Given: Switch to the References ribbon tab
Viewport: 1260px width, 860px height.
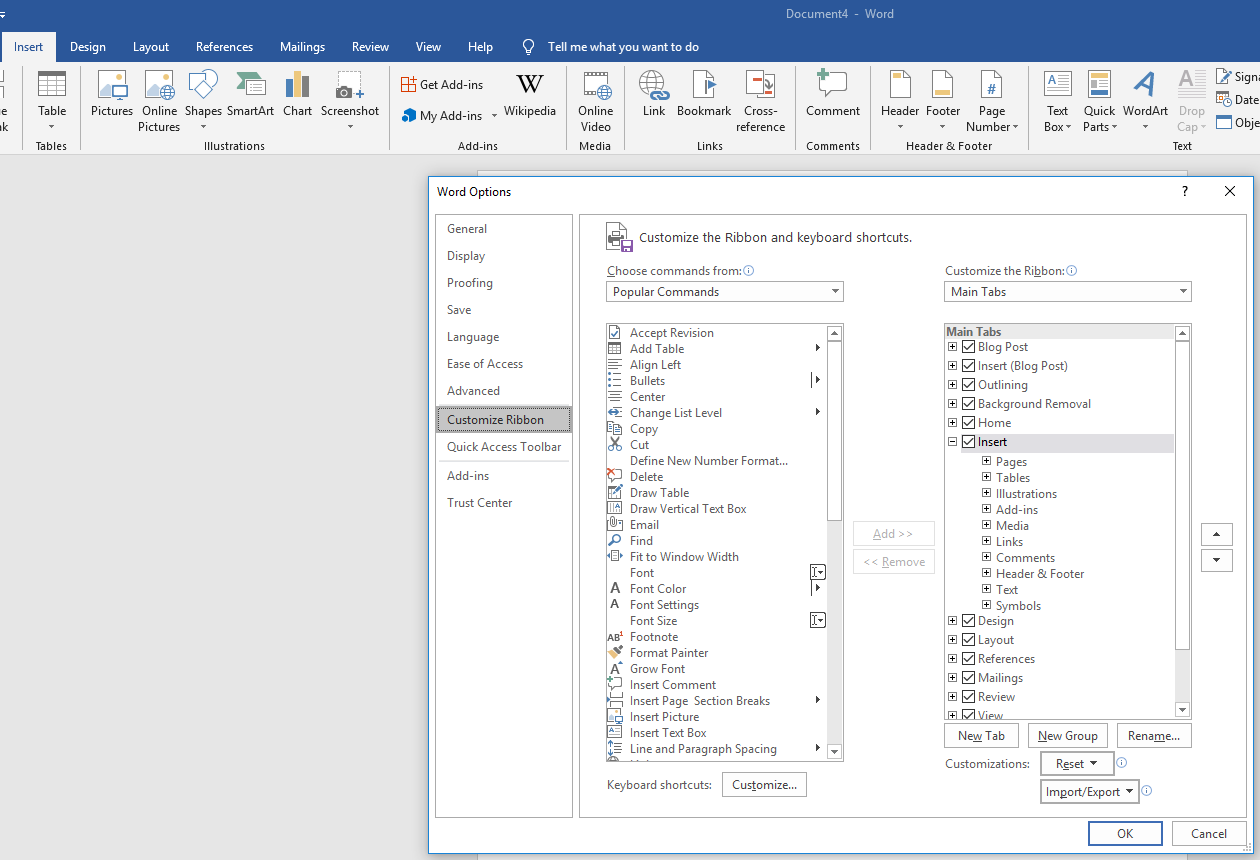Looking at the screenshot, I should click(x=224, y=47).
